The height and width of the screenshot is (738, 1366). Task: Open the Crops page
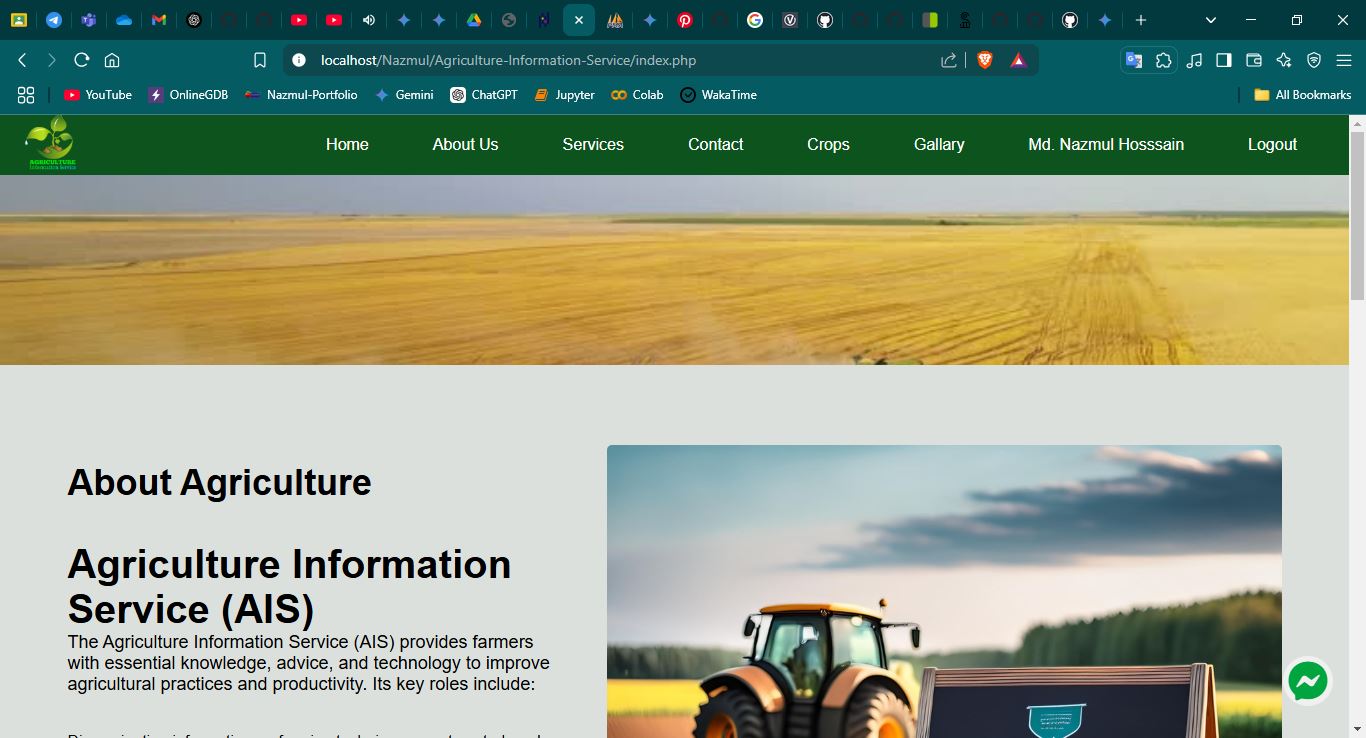(x=828, y=144)
